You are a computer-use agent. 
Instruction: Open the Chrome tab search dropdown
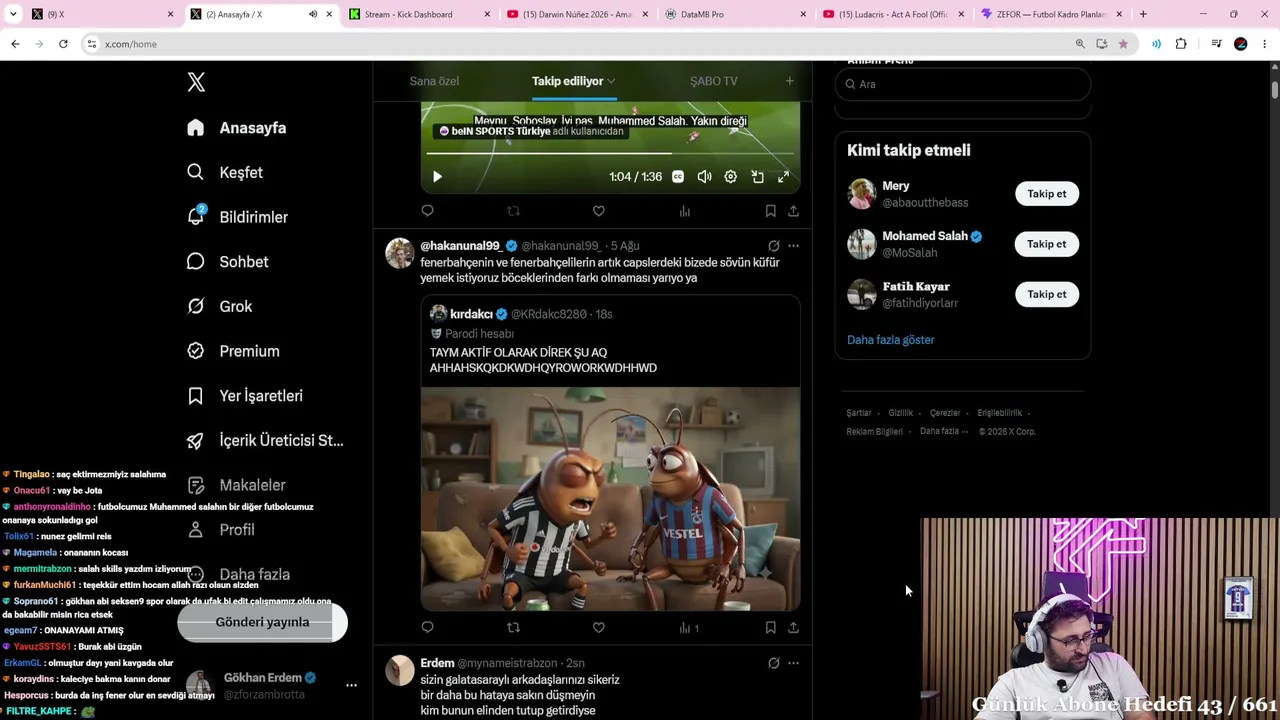(x=13, y=15)
